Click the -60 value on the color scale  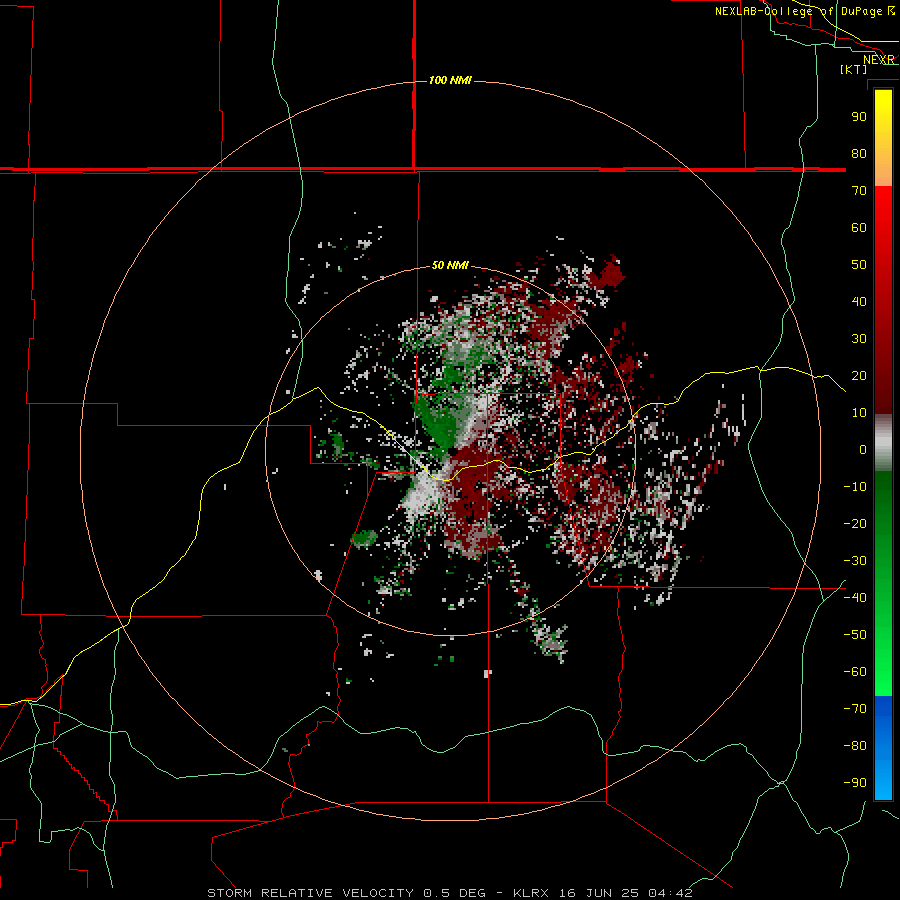pyautogui.click(x=855, y=672)
